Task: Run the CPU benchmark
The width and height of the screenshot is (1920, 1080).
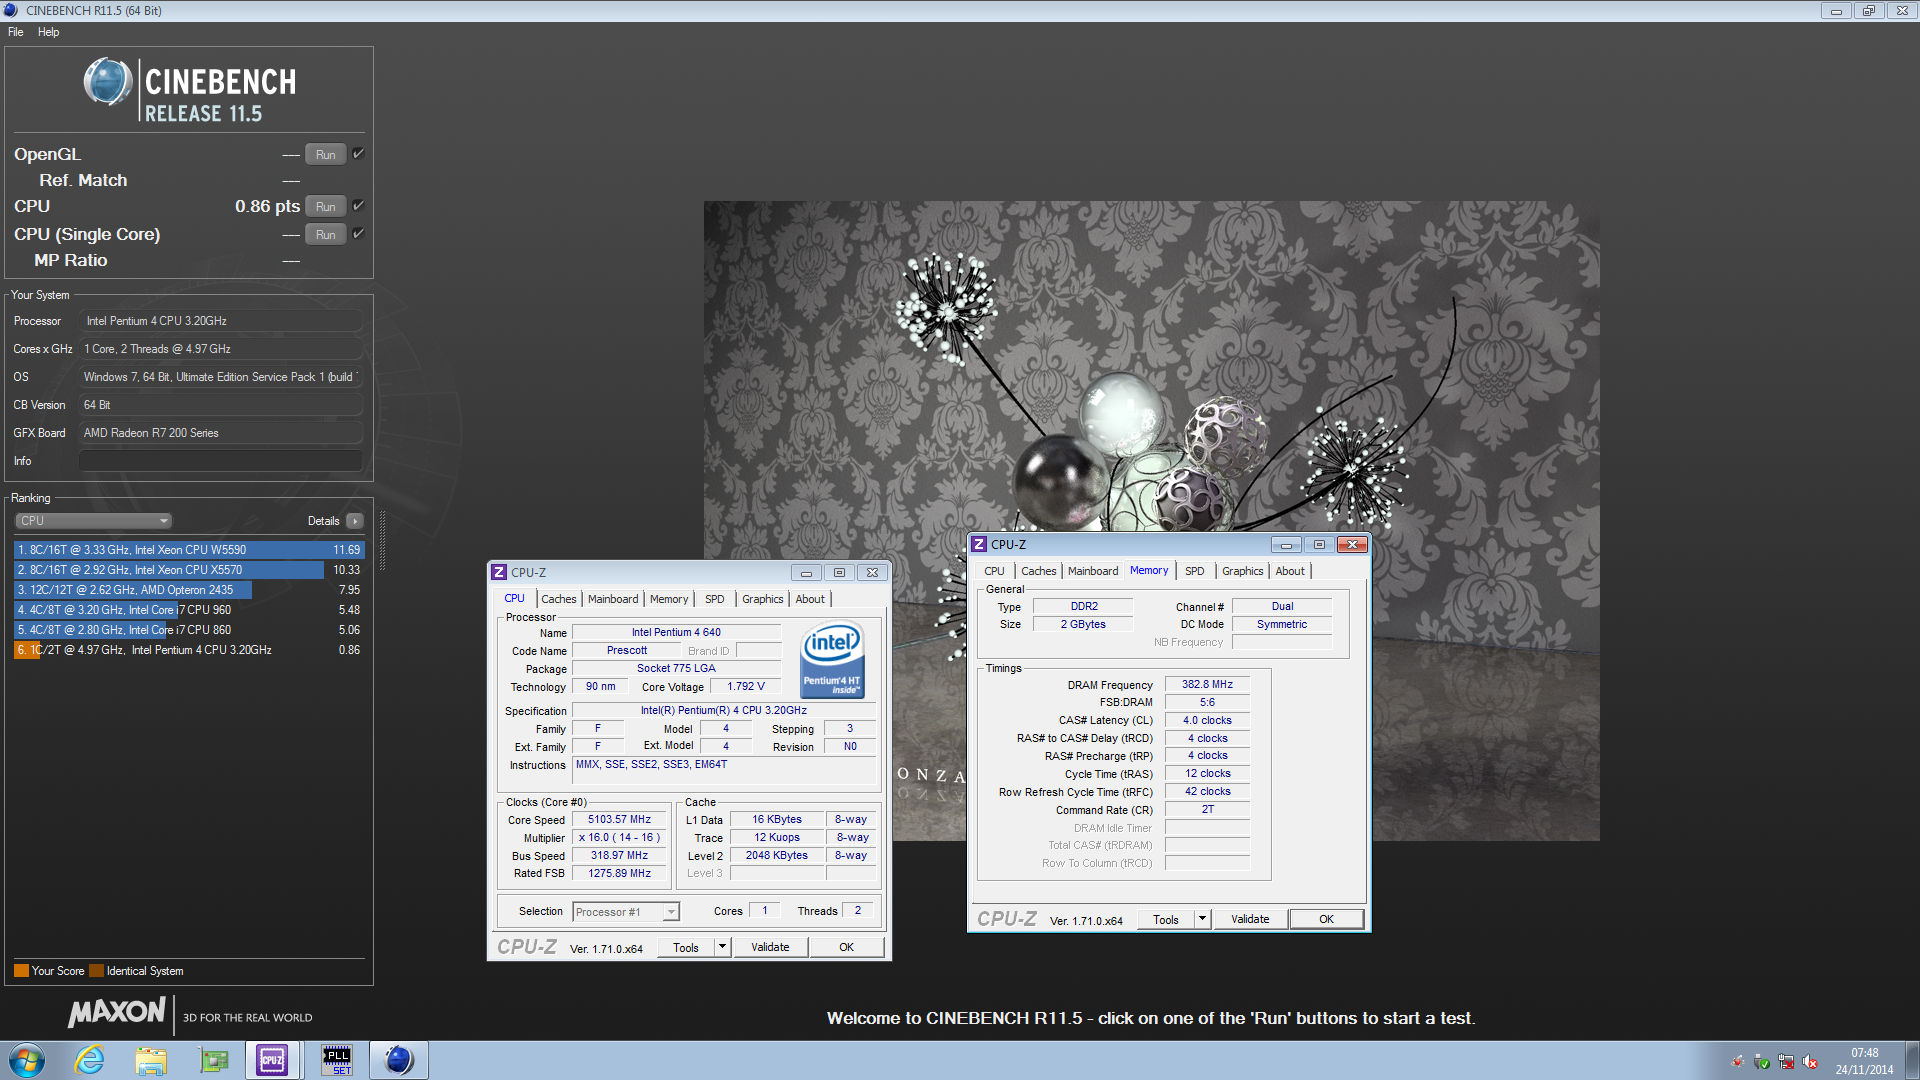Action: pyautogui.click(x=326, y=206)
